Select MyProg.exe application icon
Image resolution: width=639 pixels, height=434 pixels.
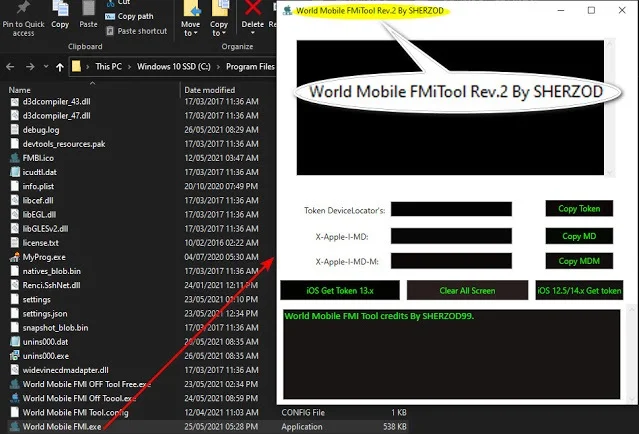click(15, 257)
